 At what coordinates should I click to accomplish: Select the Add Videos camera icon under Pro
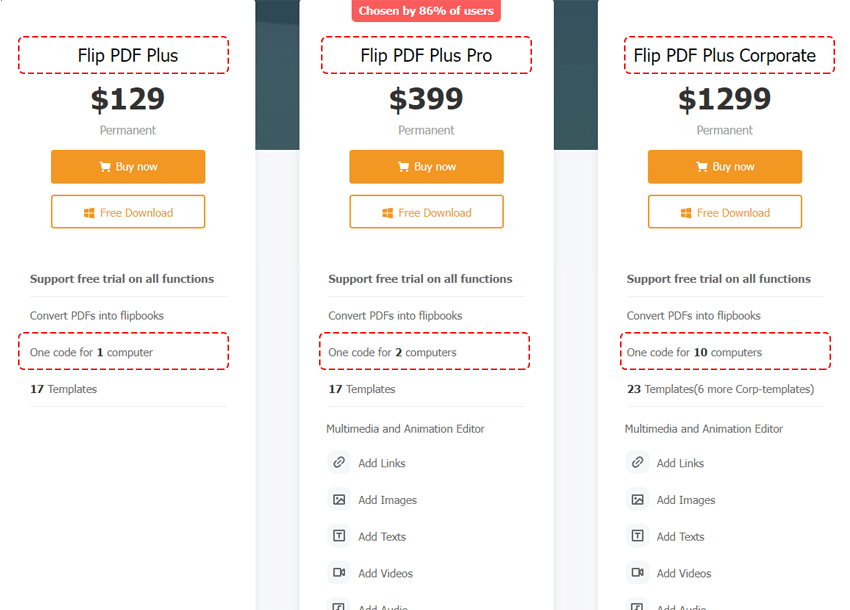(x=339, y=573)
